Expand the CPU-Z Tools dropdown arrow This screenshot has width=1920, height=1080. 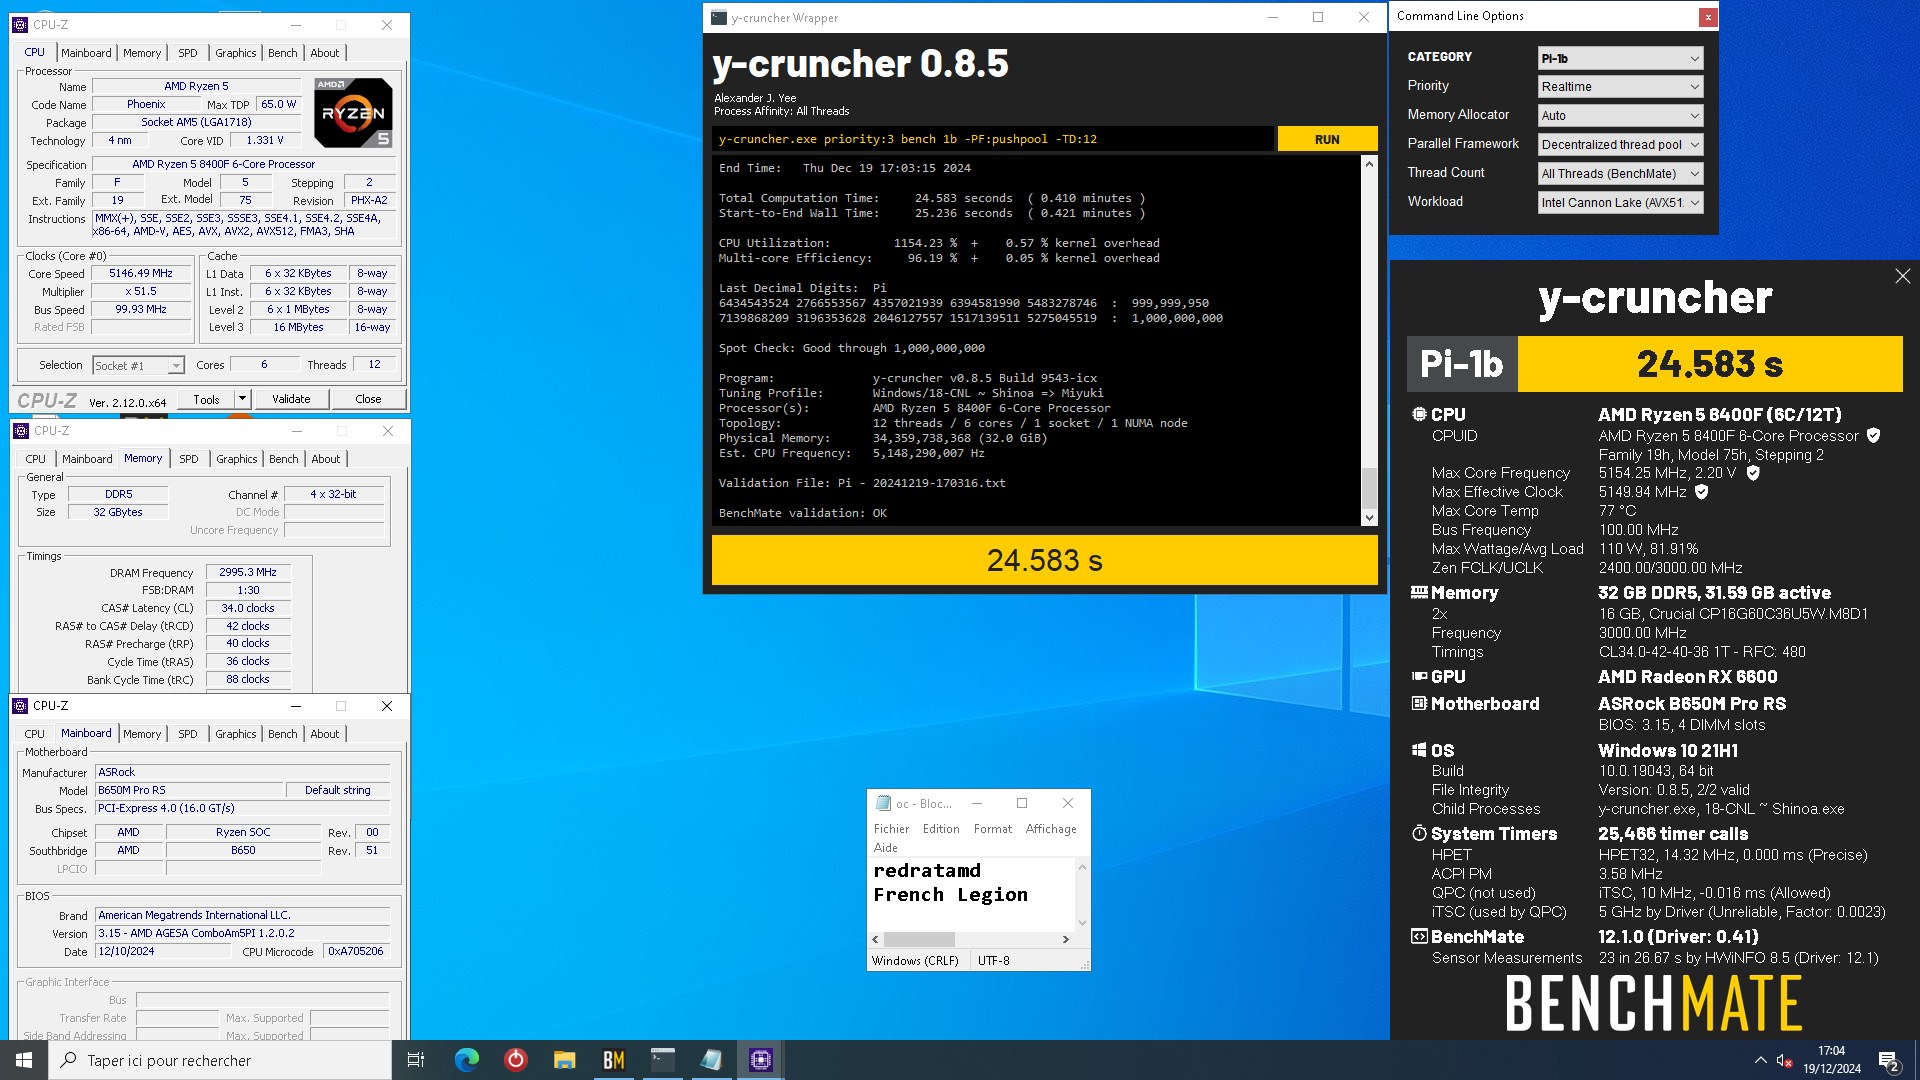tap(242, 399)
